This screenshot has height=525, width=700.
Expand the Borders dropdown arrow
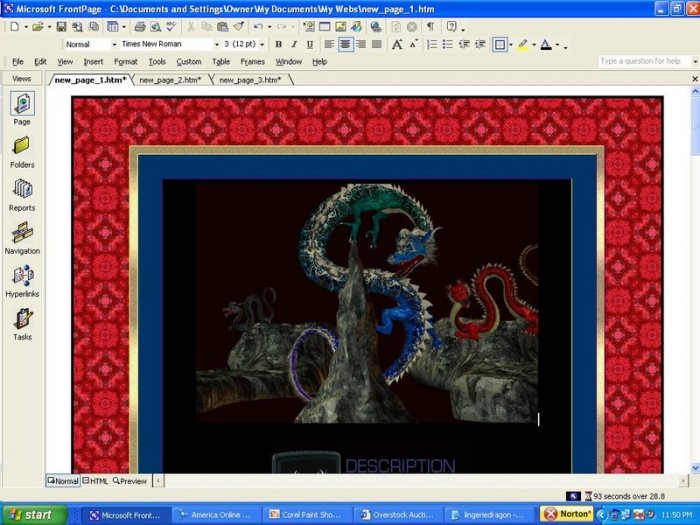pyautogui.click(x=511, y=45)
